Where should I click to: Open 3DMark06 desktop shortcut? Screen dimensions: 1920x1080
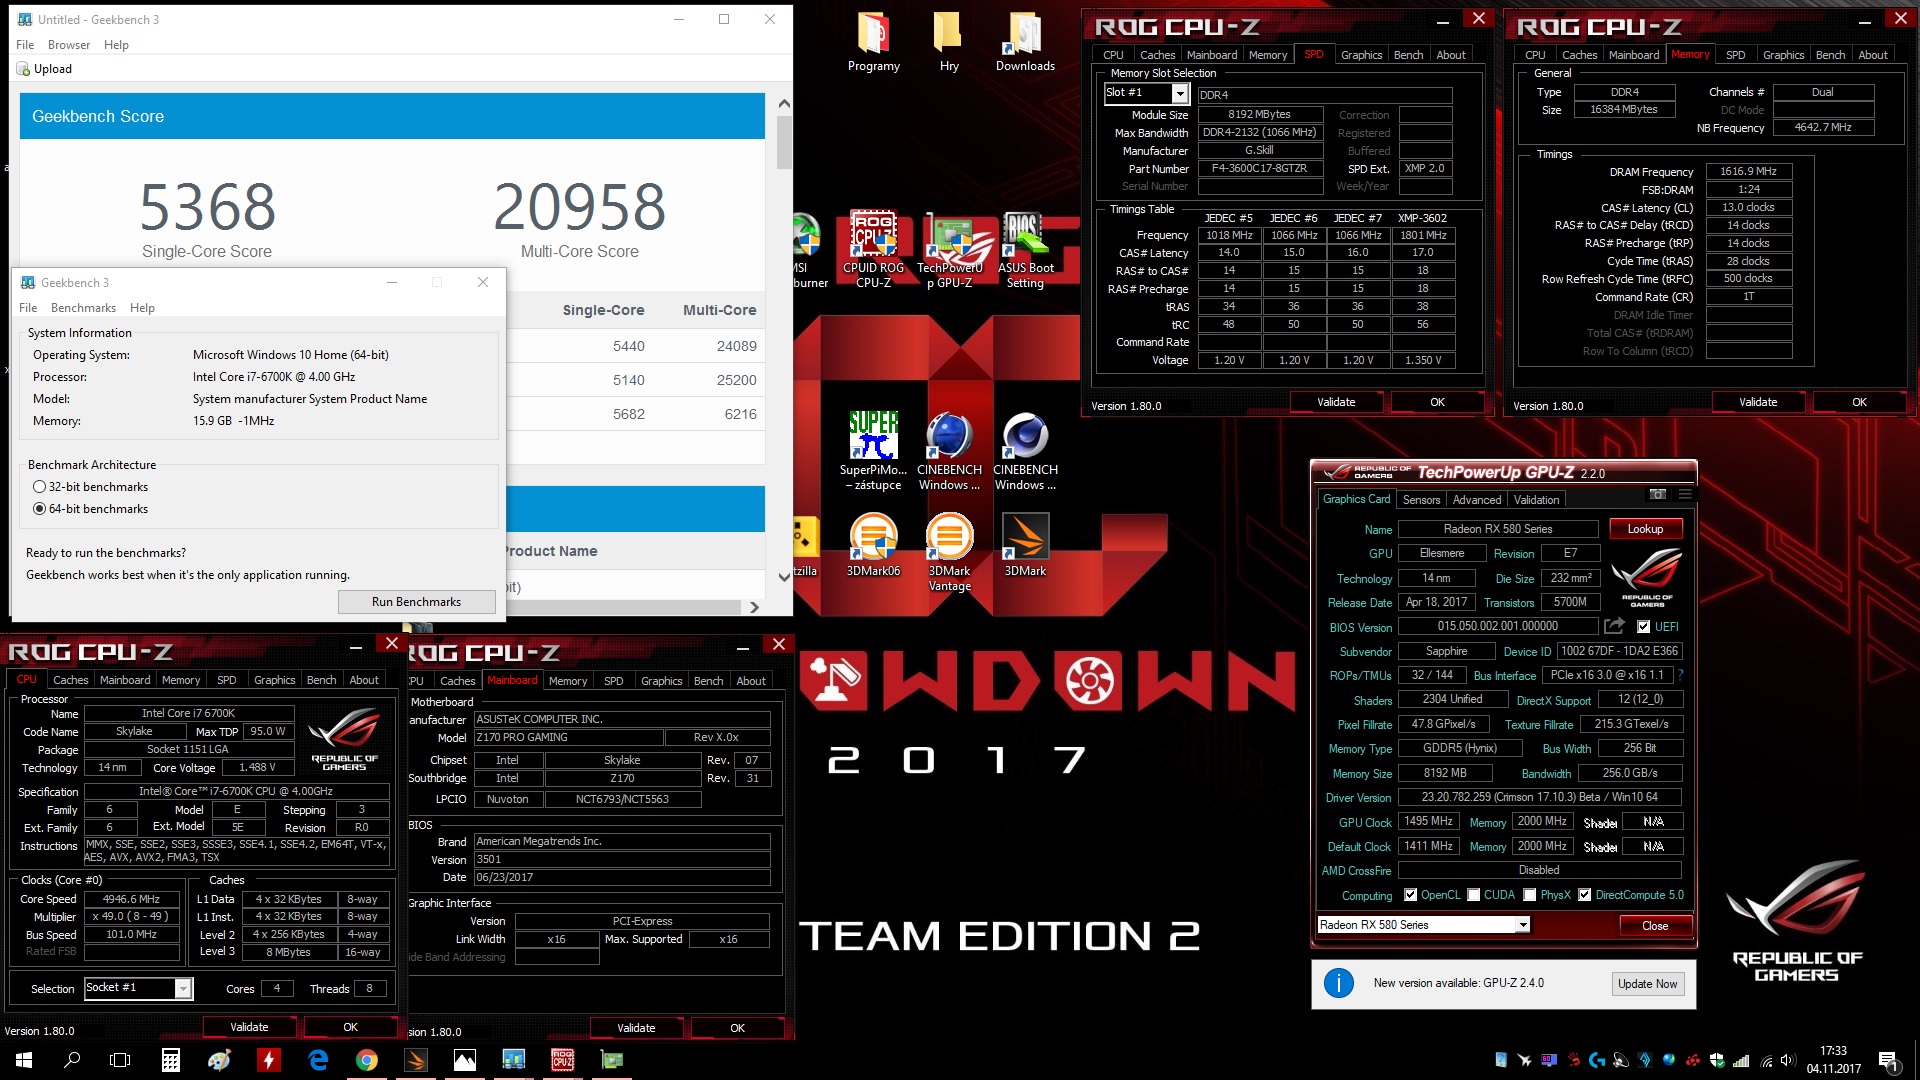pyautogui.click(x=874, y=545)
